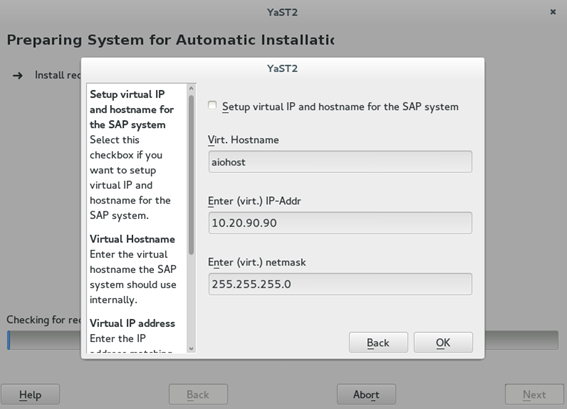Click the arrow icon beside Install step
Image resolution: width=567 pixels, height=409 pixels.
pyautogui.click(x=18, y=76)
